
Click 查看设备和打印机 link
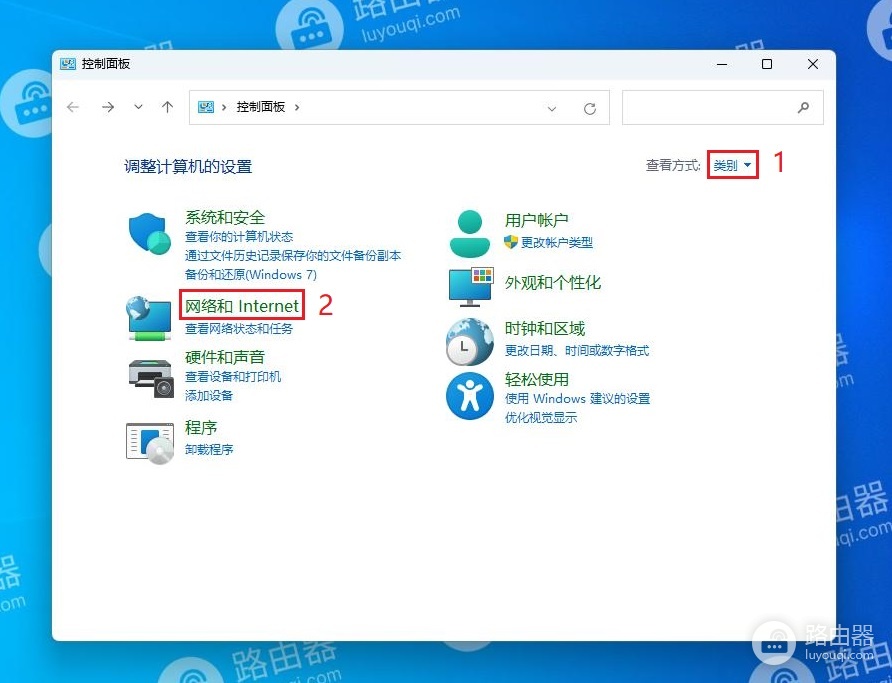point(233,376)
